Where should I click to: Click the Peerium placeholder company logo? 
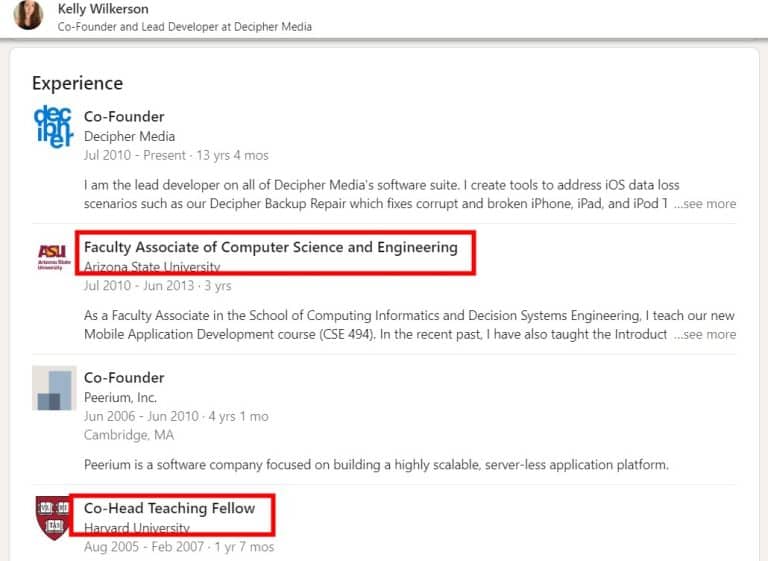coord(53,388)
